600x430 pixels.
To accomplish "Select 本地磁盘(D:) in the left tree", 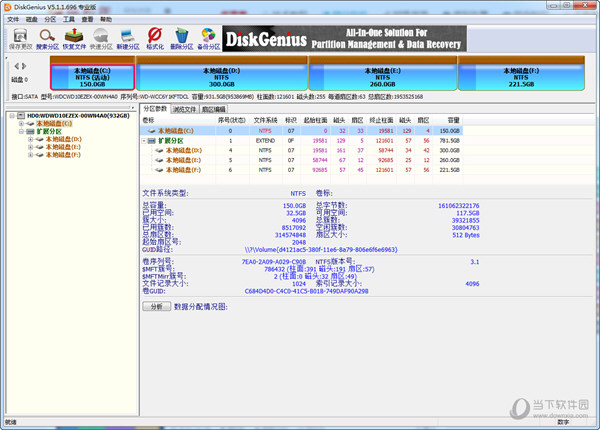I will [64, 139].
